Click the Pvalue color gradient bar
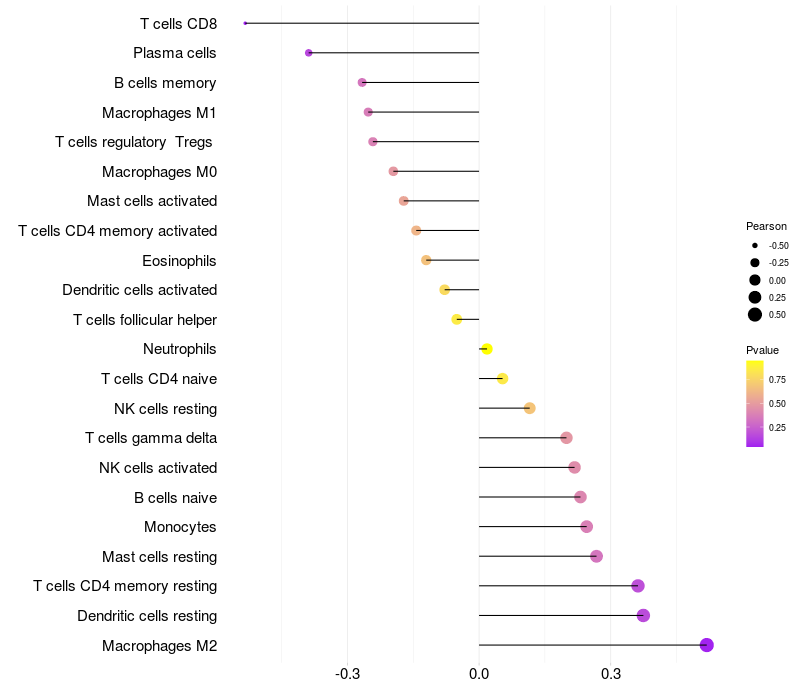800x700 pixels. pyautogui.click(x=755, y=404)
